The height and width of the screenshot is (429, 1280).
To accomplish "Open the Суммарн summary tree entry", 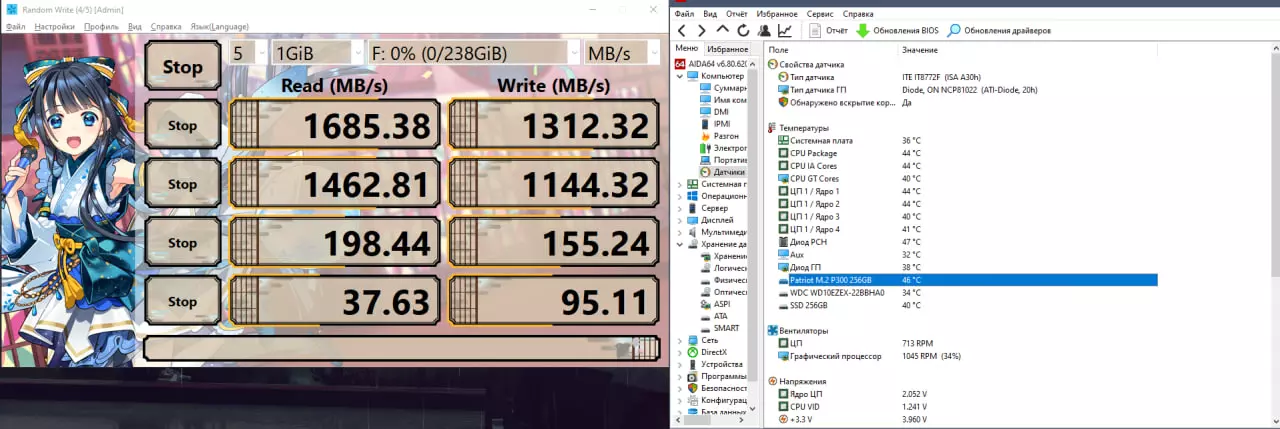I will coord(723,88).
